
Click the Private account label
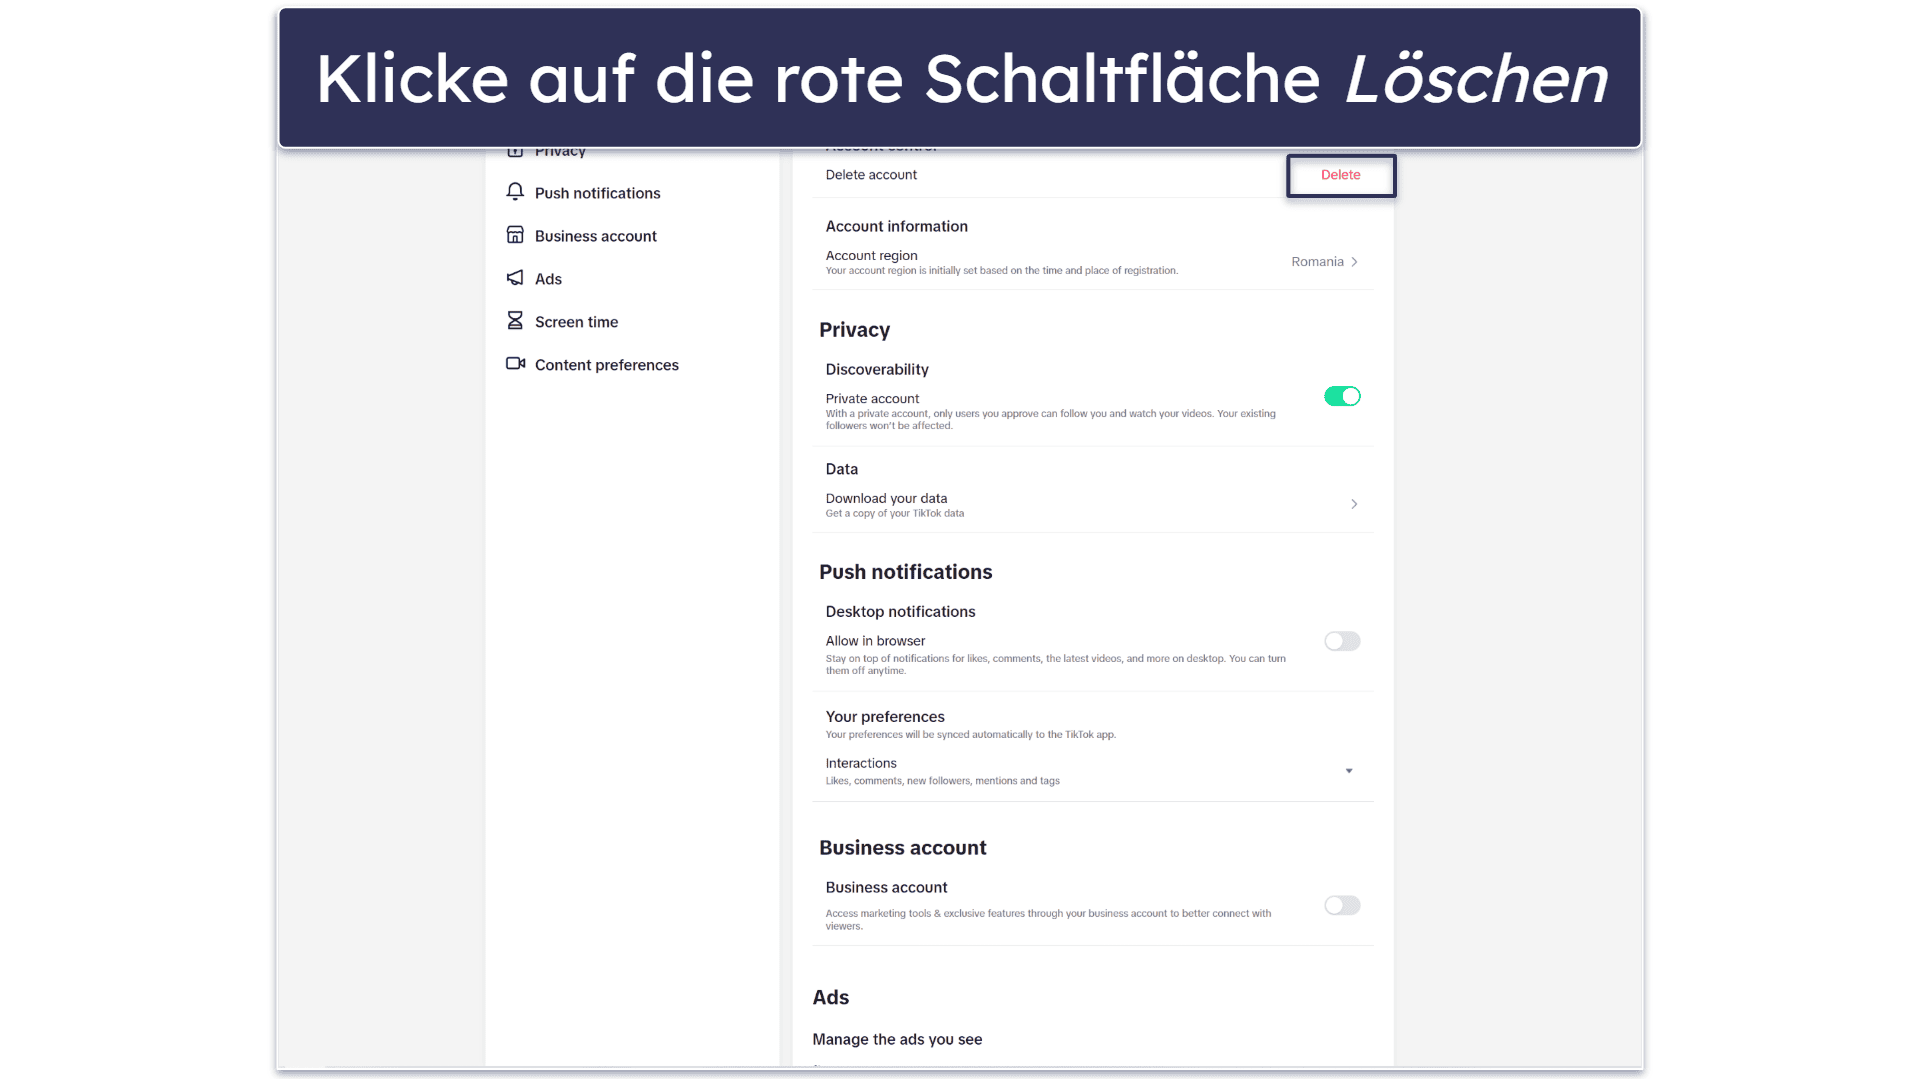[872, 399]
